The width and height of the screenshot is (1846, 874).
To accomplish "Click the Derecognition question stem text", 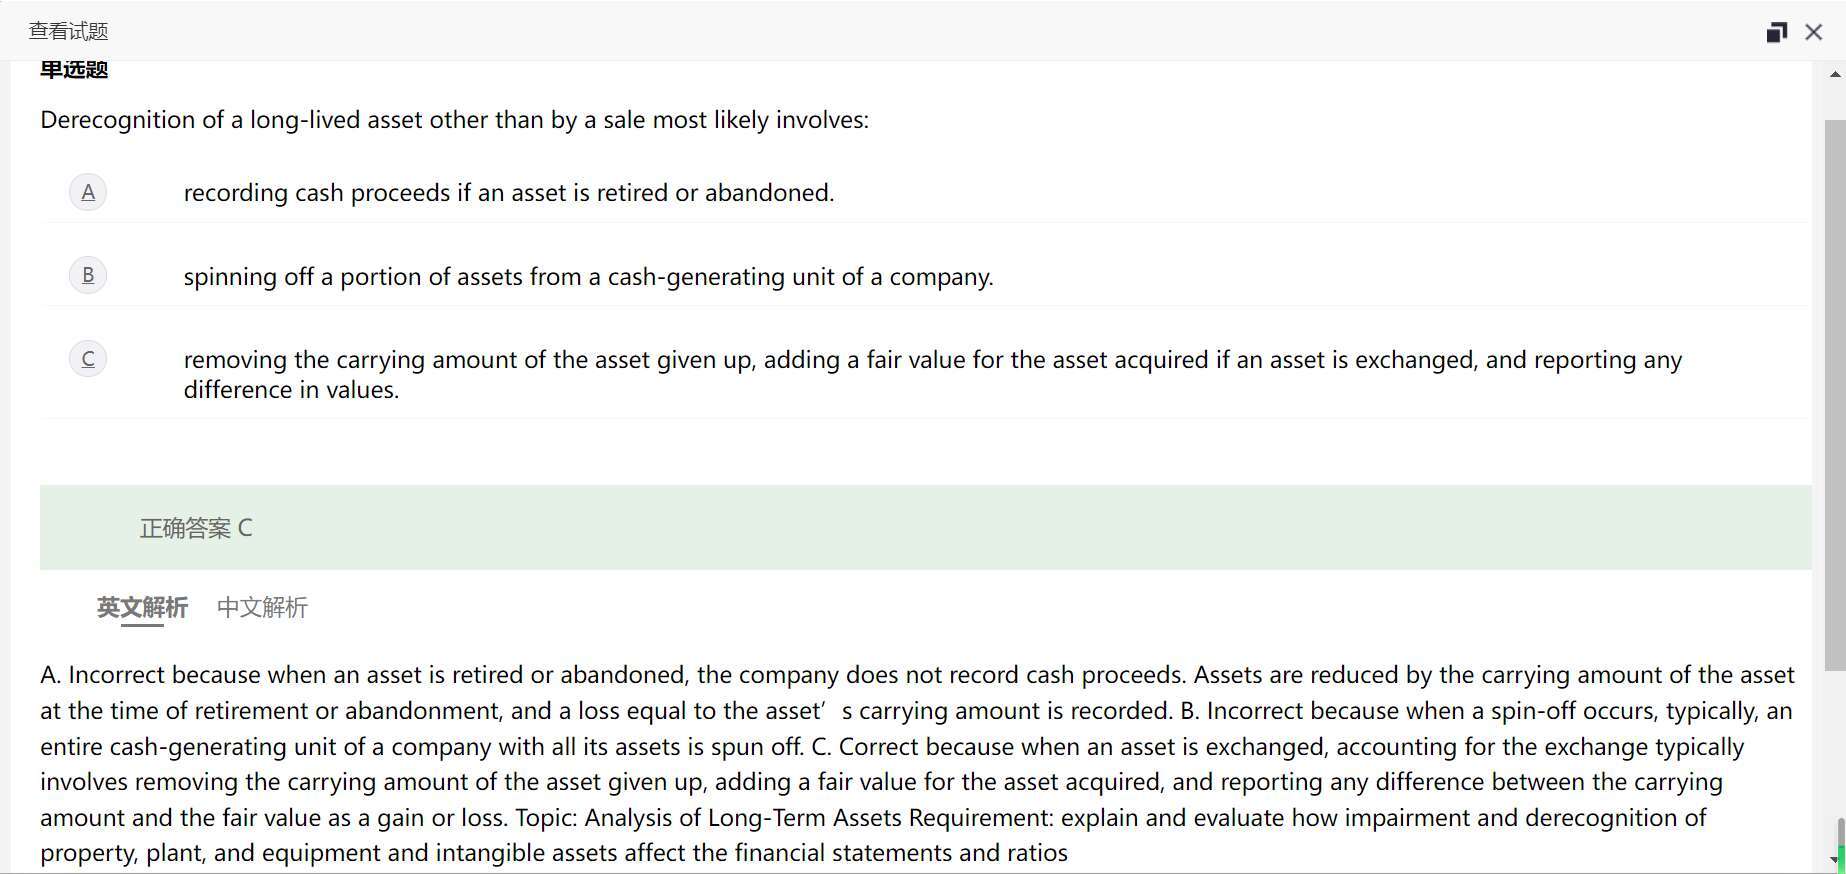I will coord(454,120).
